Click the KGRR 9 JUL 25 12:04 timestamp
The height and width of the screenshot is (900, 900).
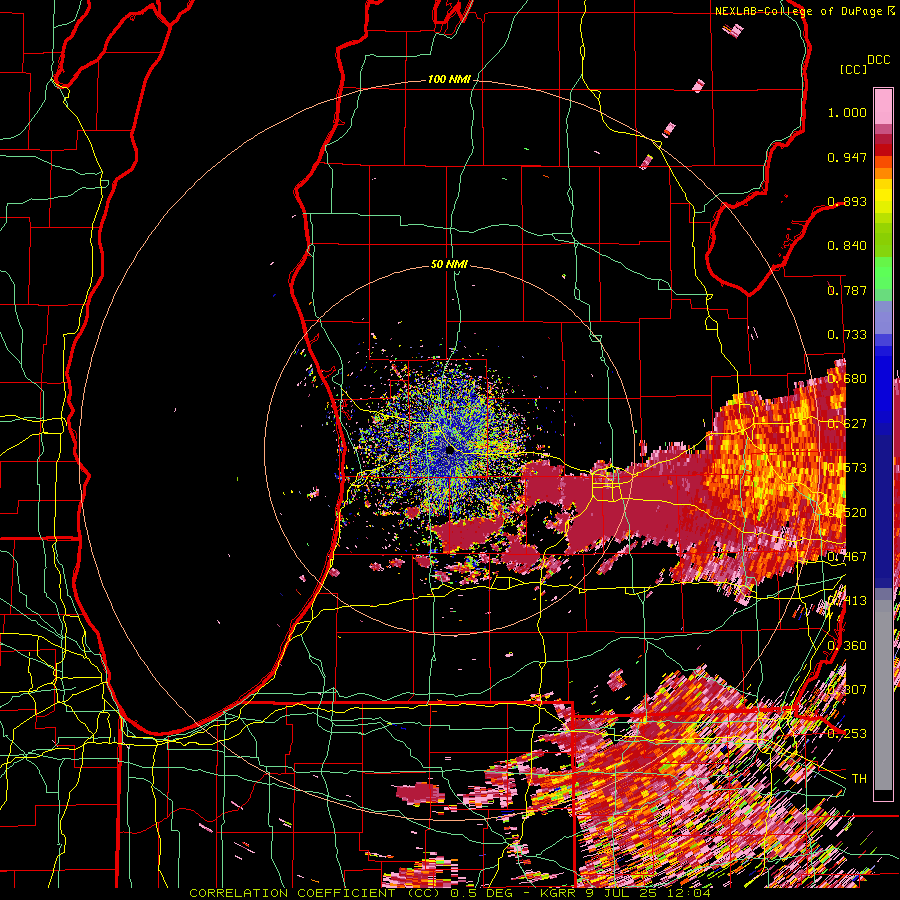[626, 893]
